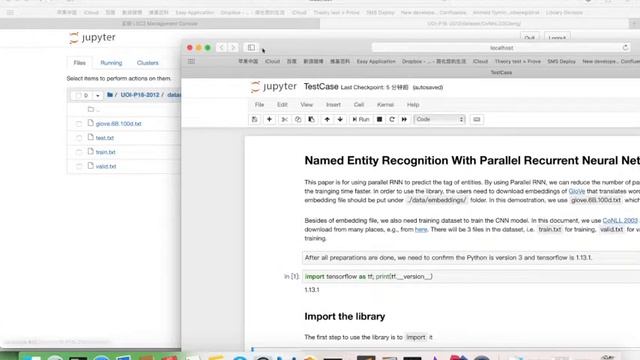Click the Jupyter logo in the file browser window
The width and height of the screenshot is (640, 360).
(x=92, y=38)
